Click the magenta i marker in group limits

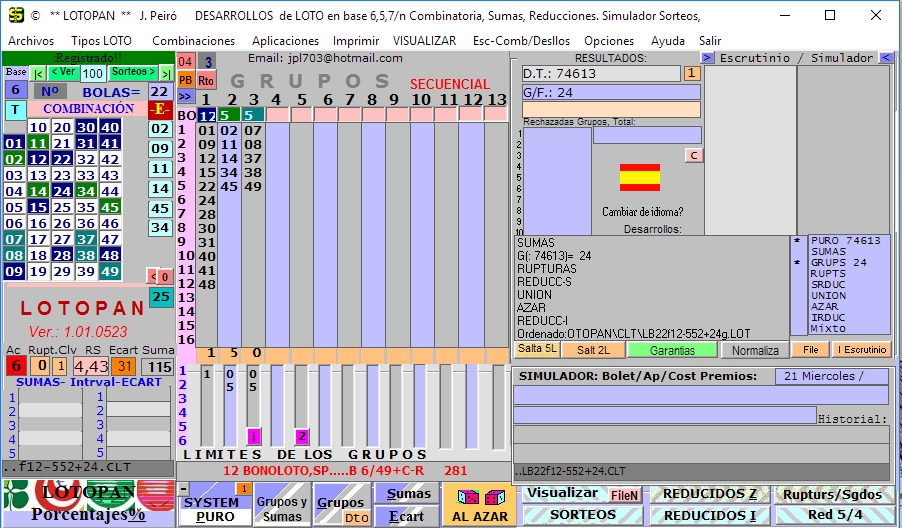pyautogui.click(x=254, y=437)
